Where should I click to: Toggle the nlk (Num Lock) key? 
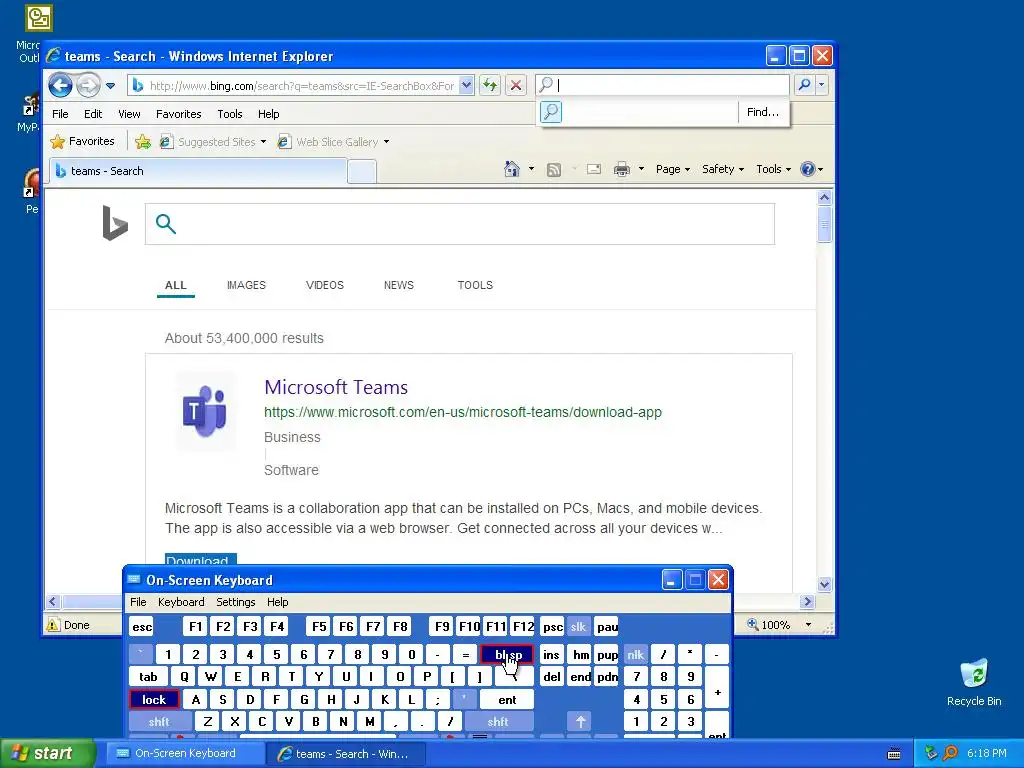635,654
